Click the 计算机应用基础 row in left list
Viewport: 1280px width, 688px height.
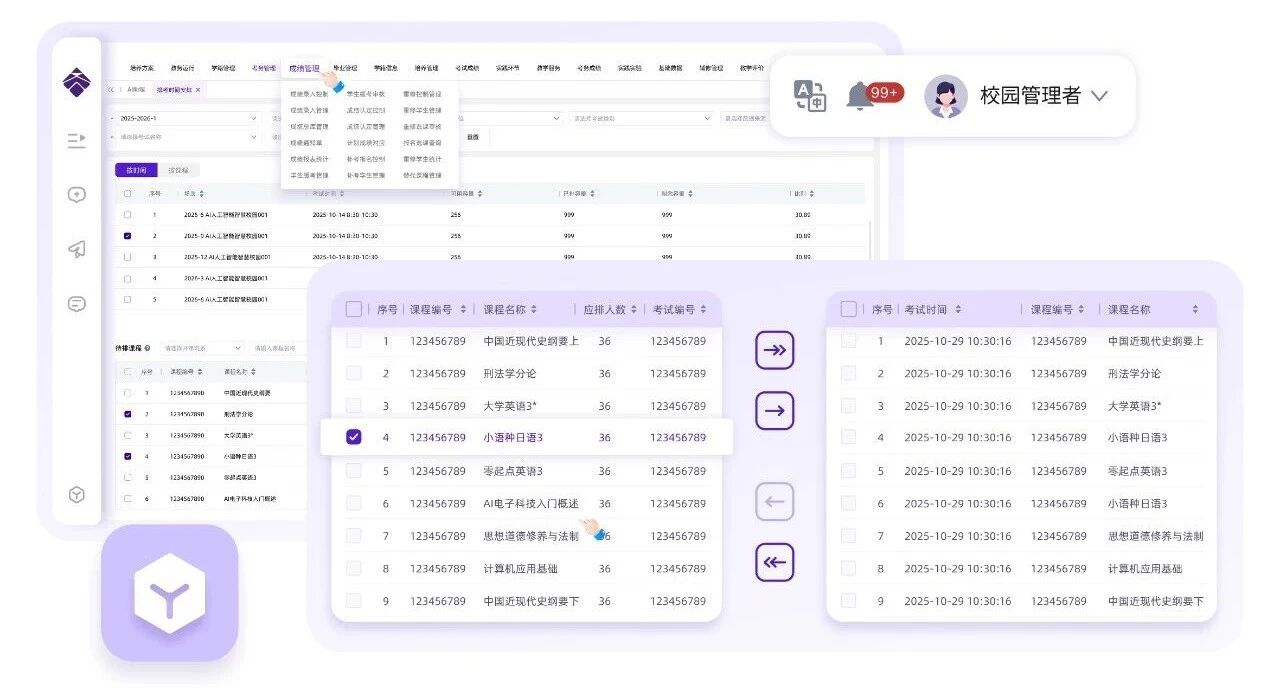click(520, 568)
